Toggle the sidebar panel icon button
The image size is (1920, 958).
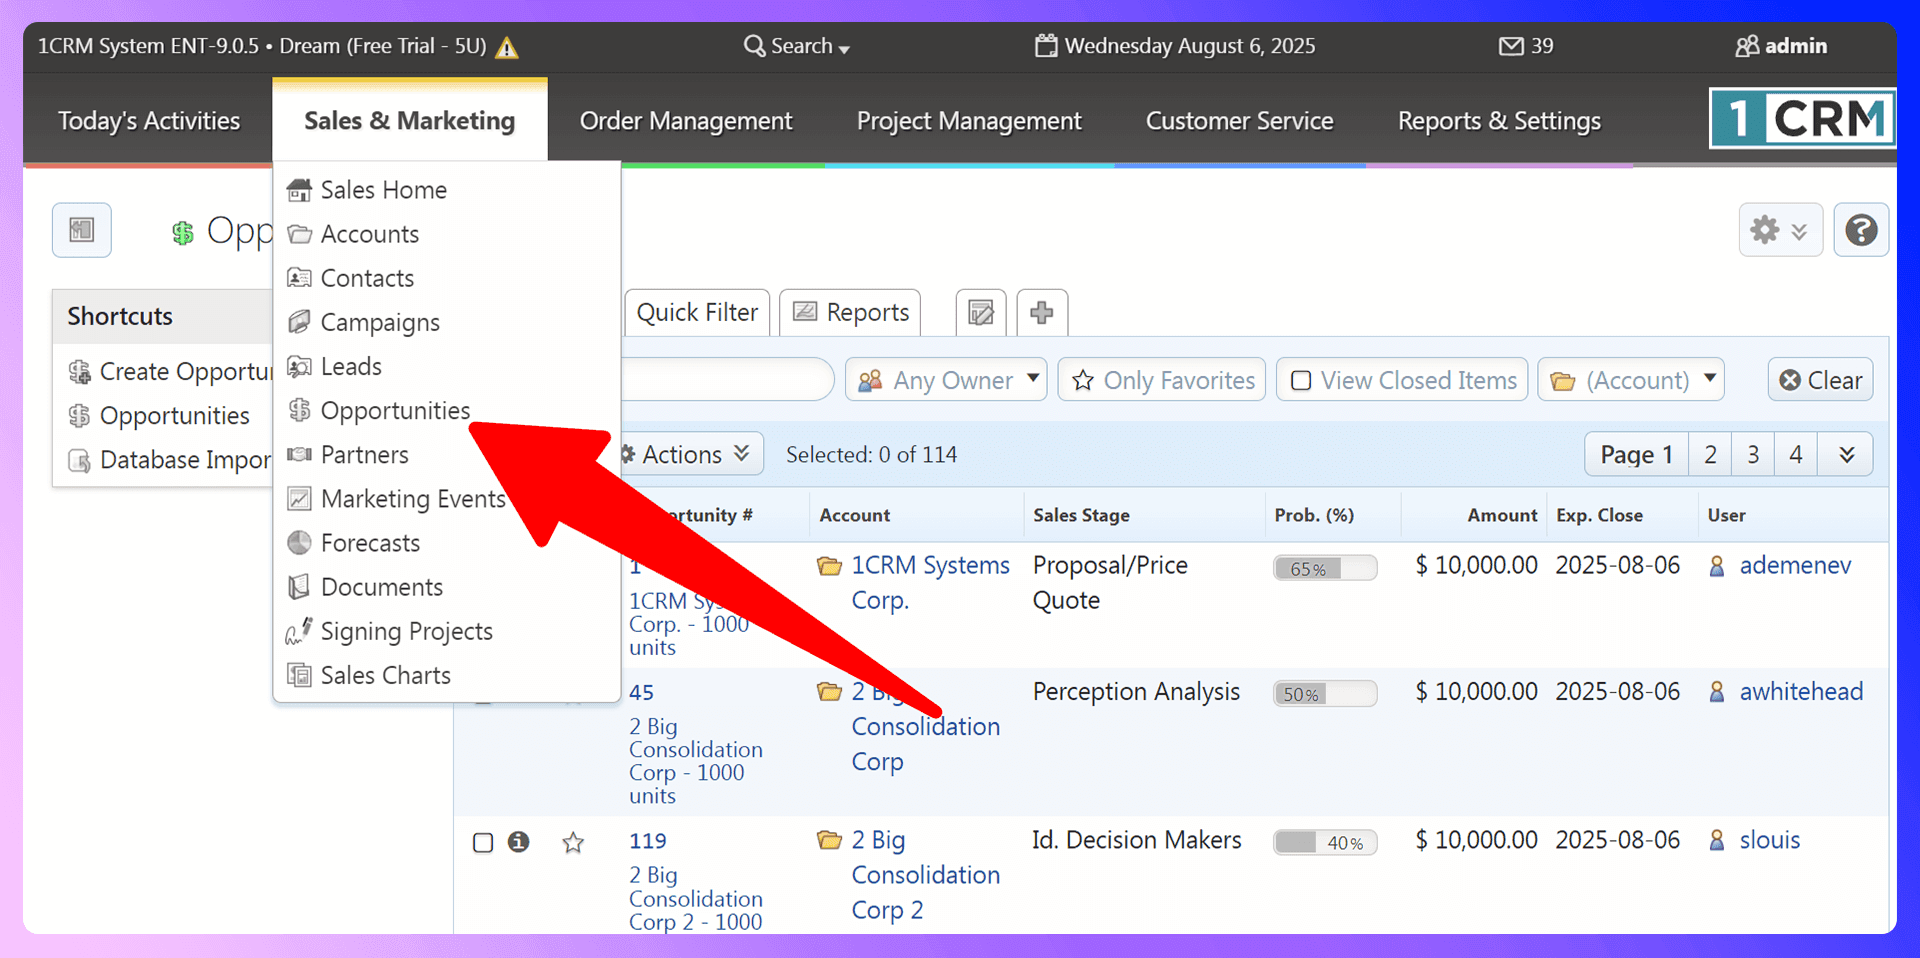82,230
